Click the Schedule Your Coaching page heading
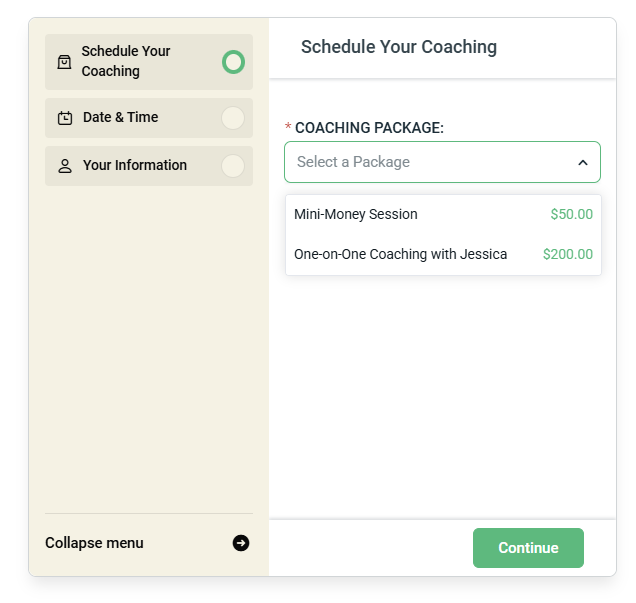 tap(399, 47)
